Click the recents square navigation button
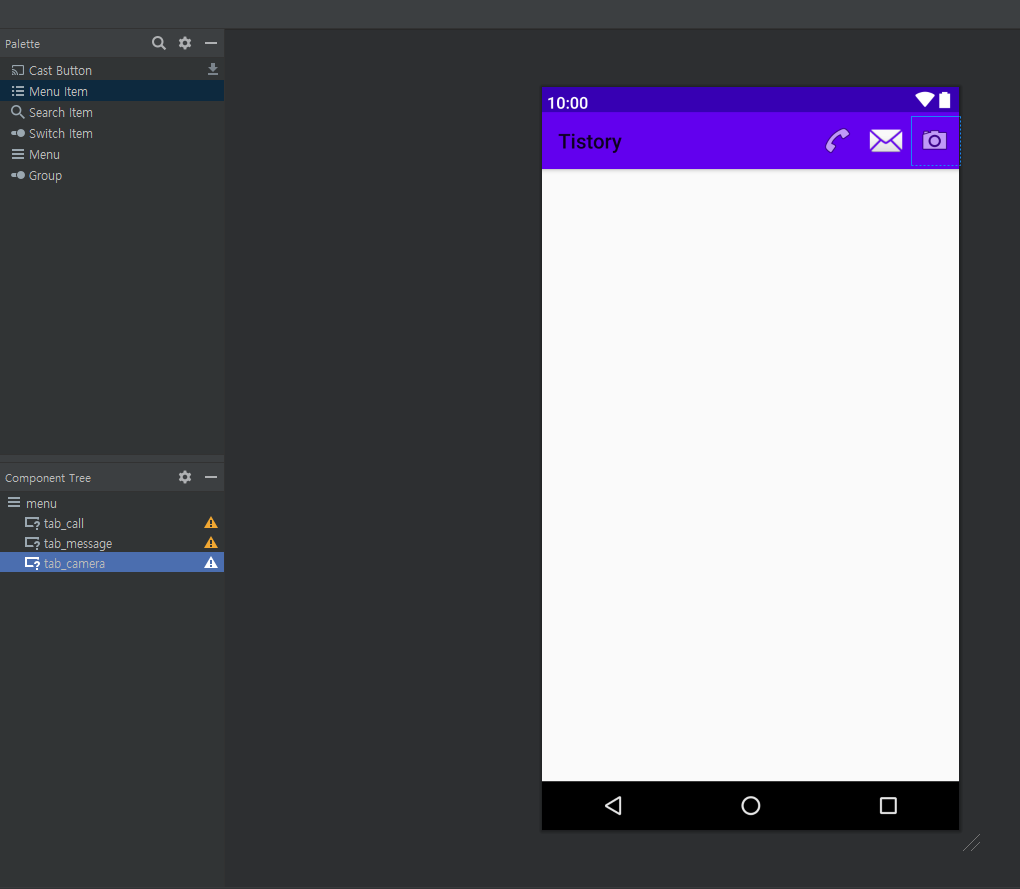Viewport: 1020px width, 889px height. (888, 806)
